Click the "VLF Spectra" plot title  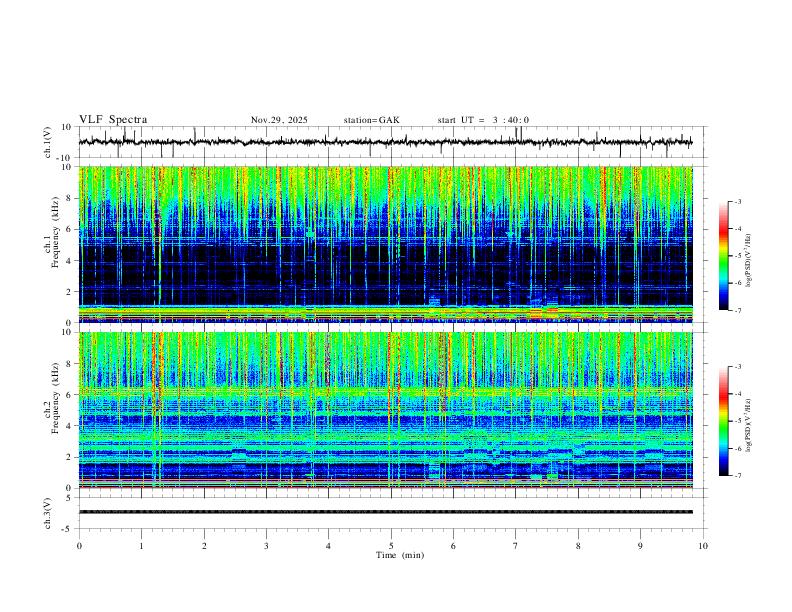[x=113, y=120]
